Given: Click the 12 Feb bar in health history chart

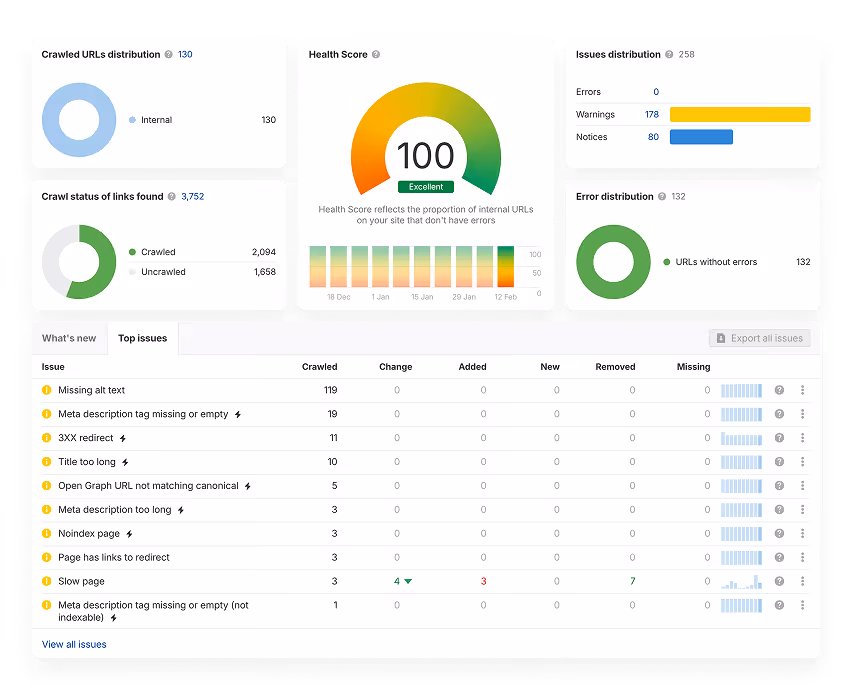Looking at the screenshot, I should [x=505, y=267].
